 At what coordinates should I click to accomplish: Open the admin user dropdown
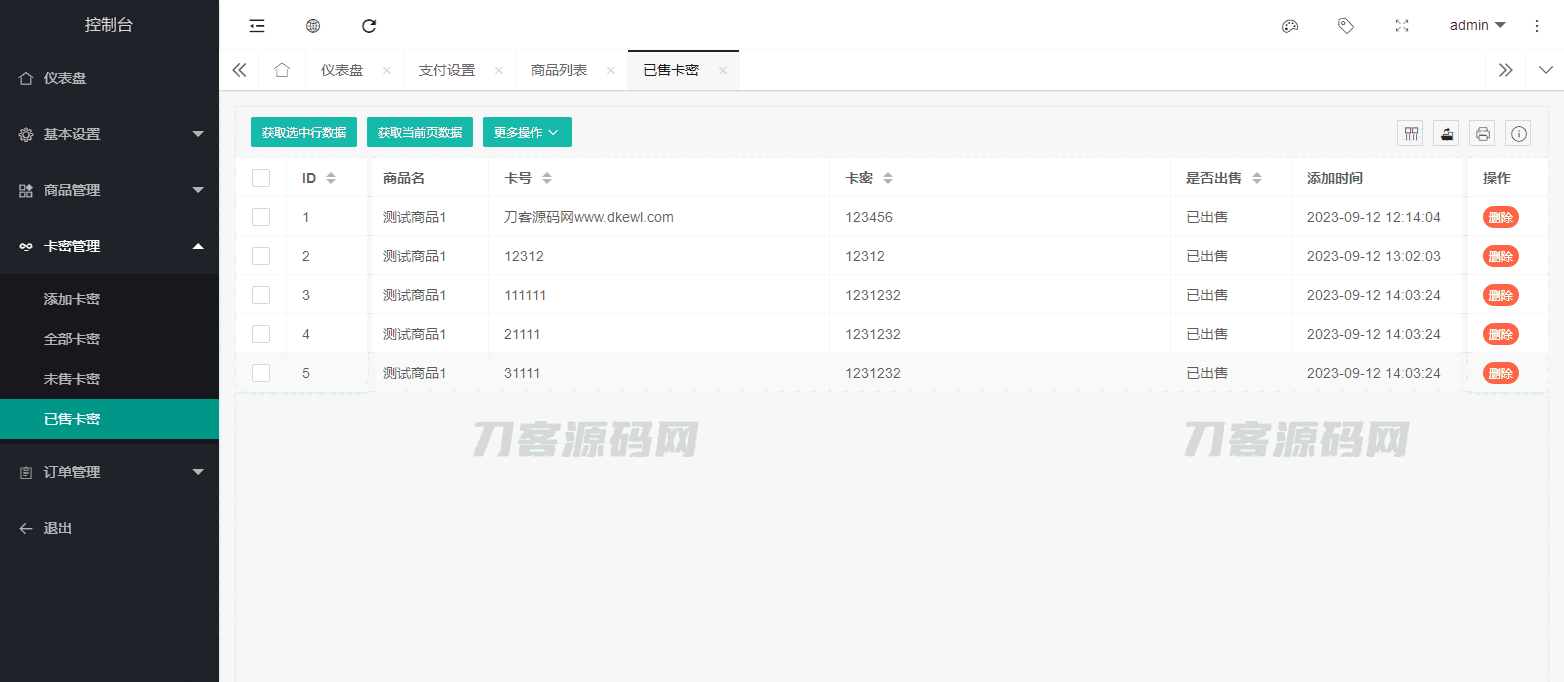tap(1477, 26)
